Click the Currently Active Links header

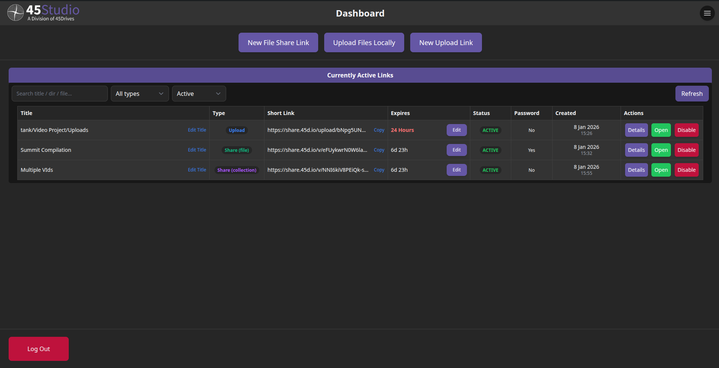360,75
